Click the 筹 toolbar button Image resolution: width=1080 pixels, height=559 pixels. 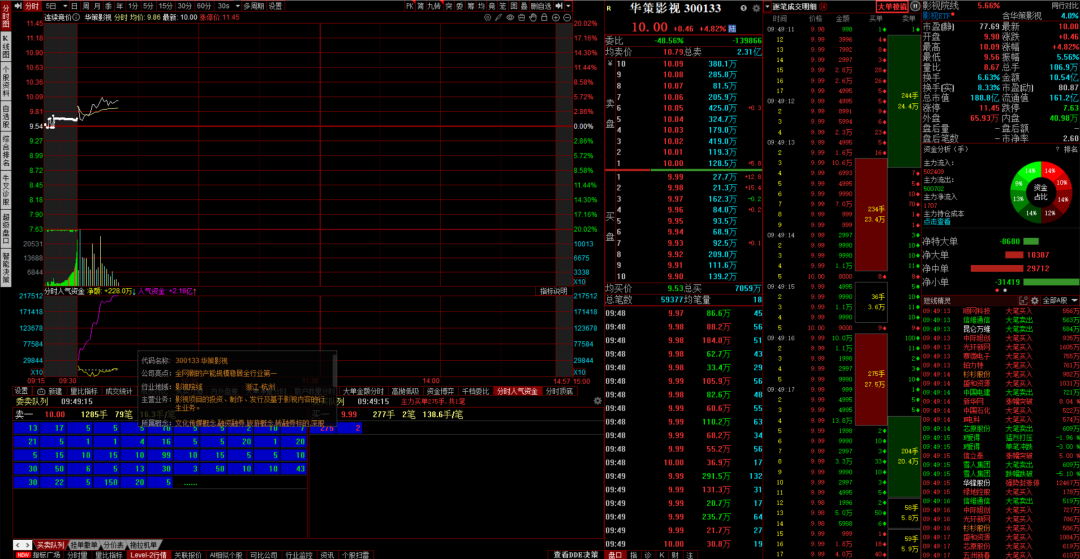point(470,6)
